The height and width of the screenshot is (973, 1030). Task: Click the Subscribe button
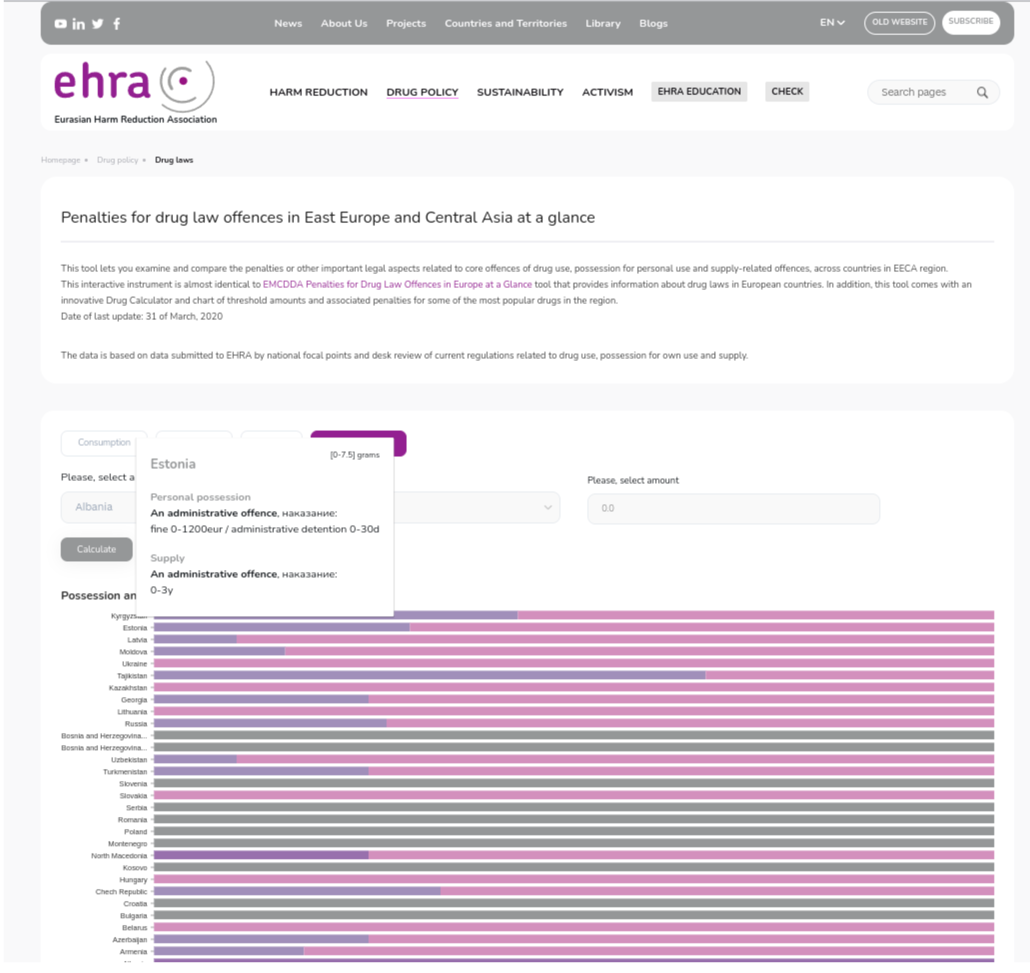(970, 22)
